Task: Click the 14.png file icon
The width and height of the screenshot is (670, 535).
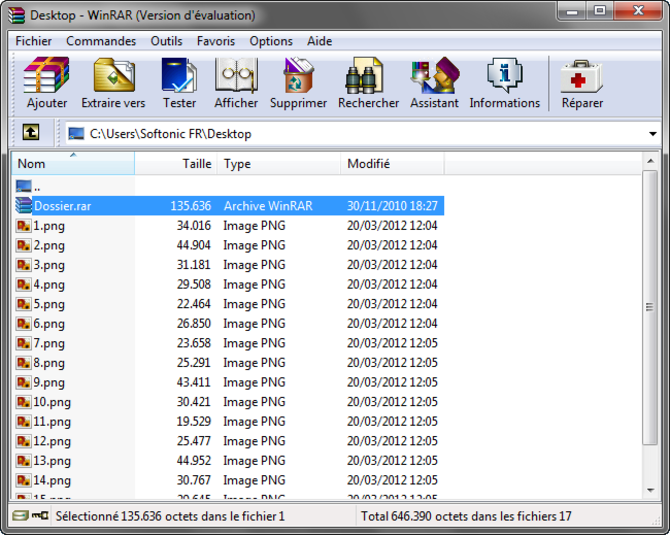Action: click(x=24, y=480)
